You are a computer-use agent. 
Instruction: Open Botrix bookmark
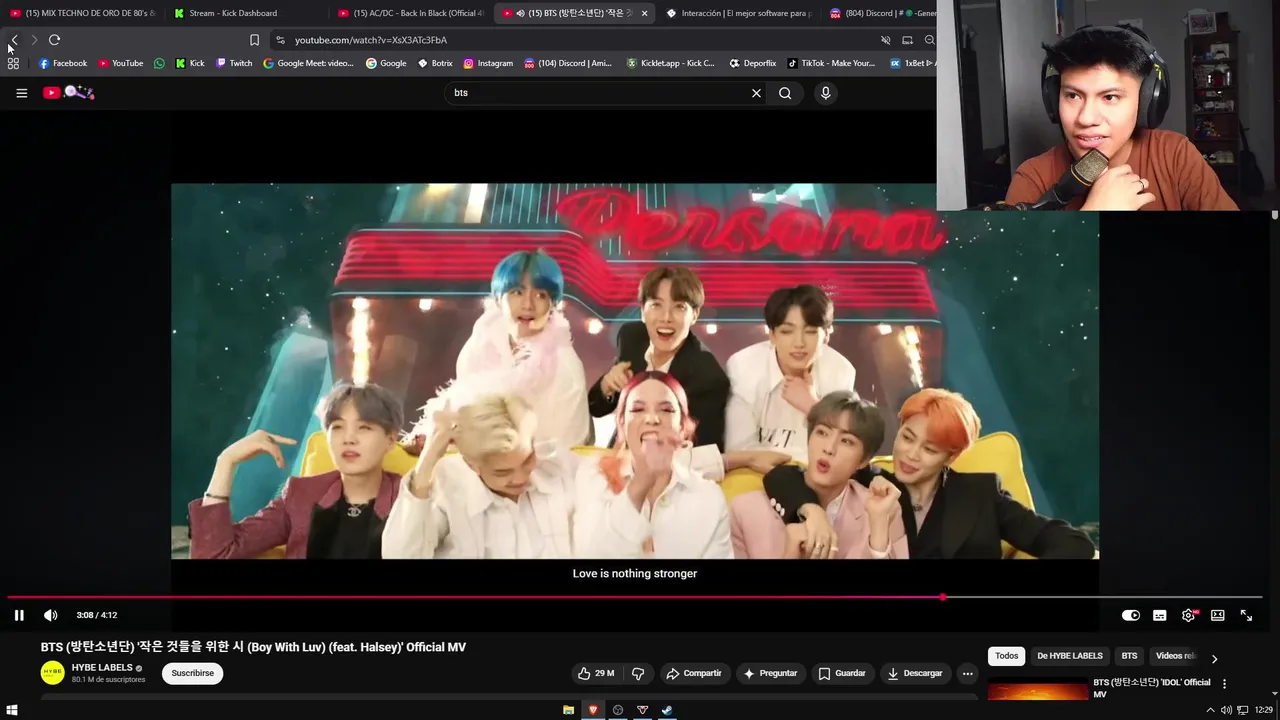point(435,63)
